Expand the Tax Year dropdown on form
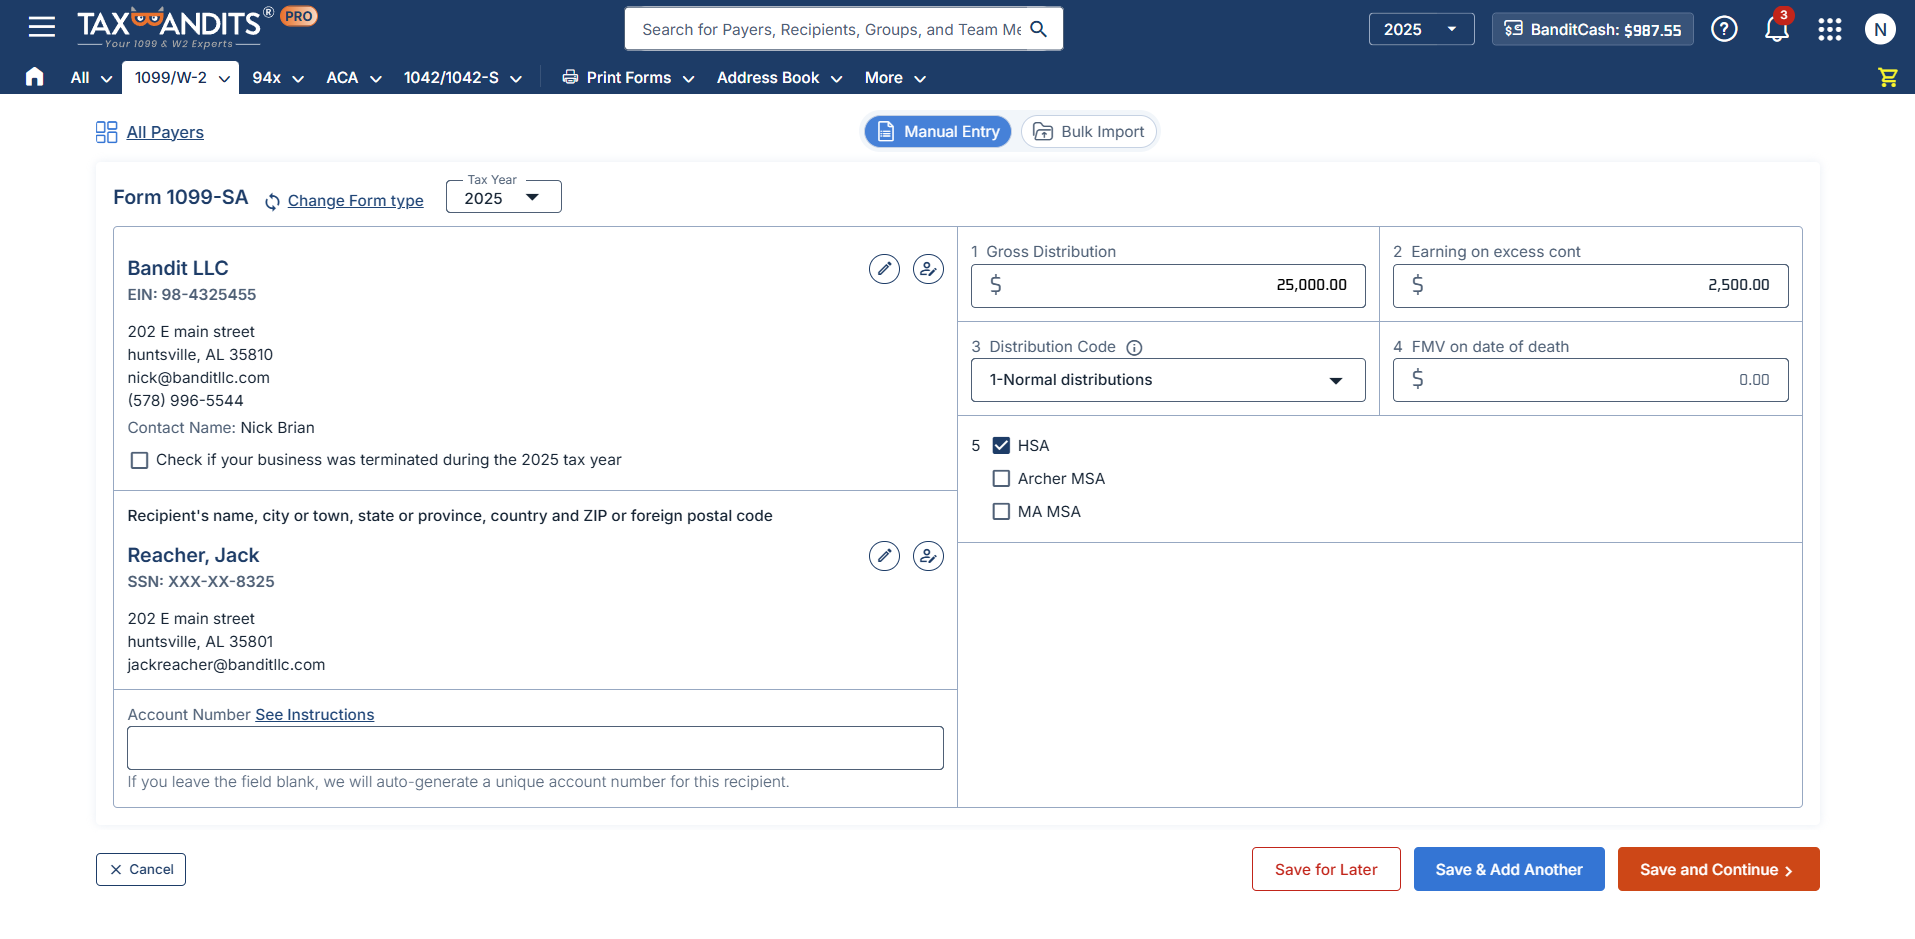The image size is (1915, 939). coord(503,198)
